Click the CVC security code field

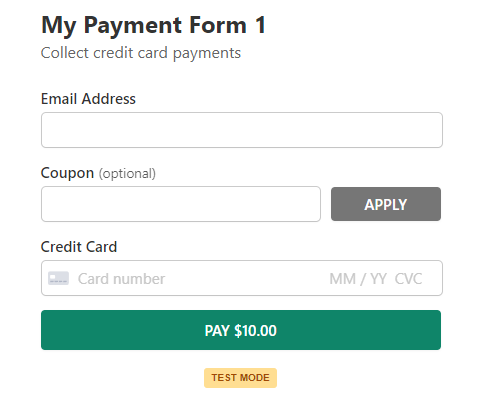pyautogui.click(x=408, y=279)
